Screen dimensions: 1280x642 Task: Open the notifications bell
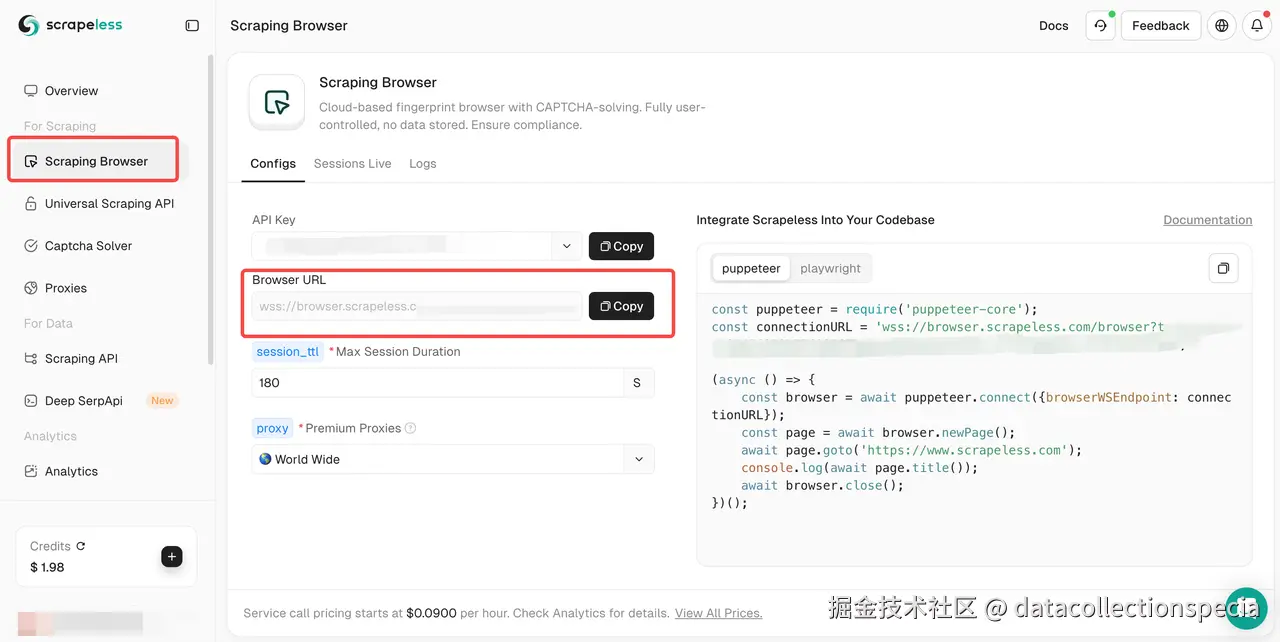click(1257, 26)
